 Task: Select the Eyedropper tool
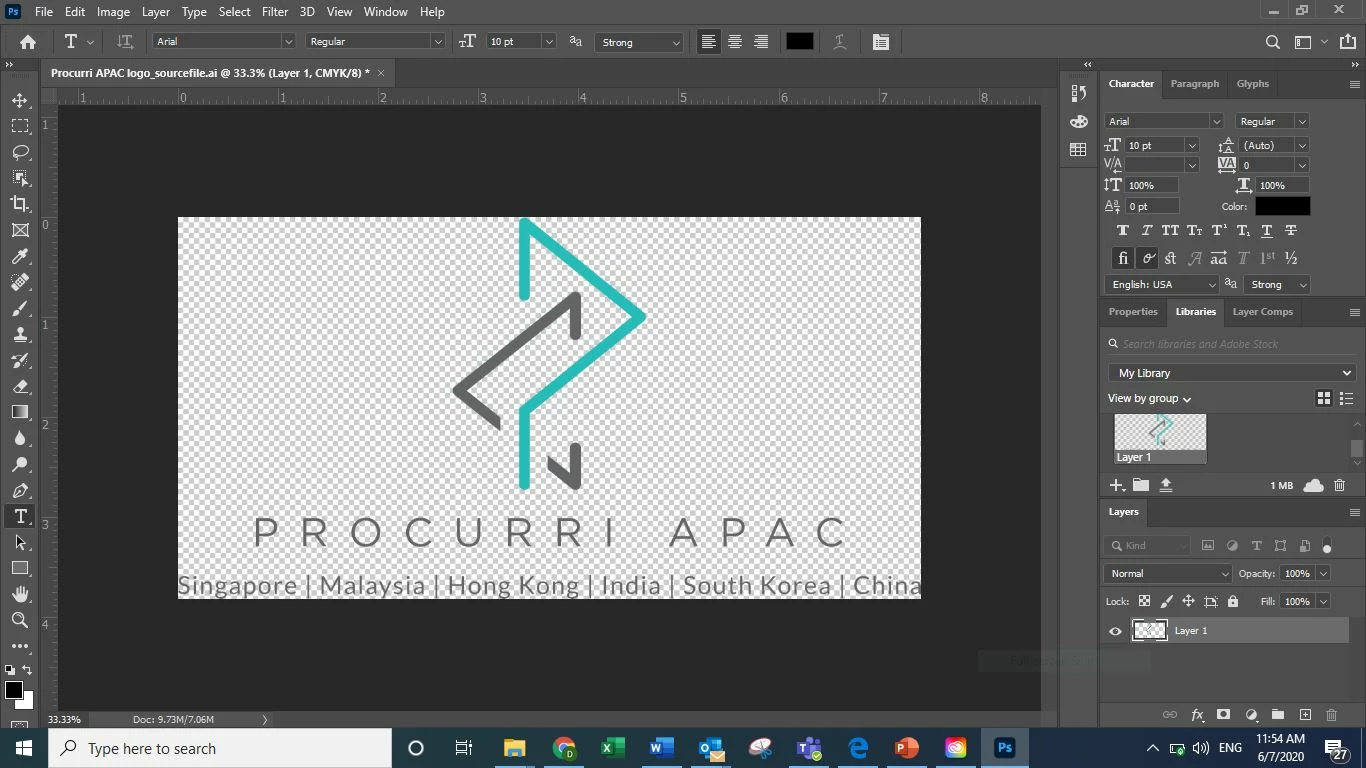20,256
